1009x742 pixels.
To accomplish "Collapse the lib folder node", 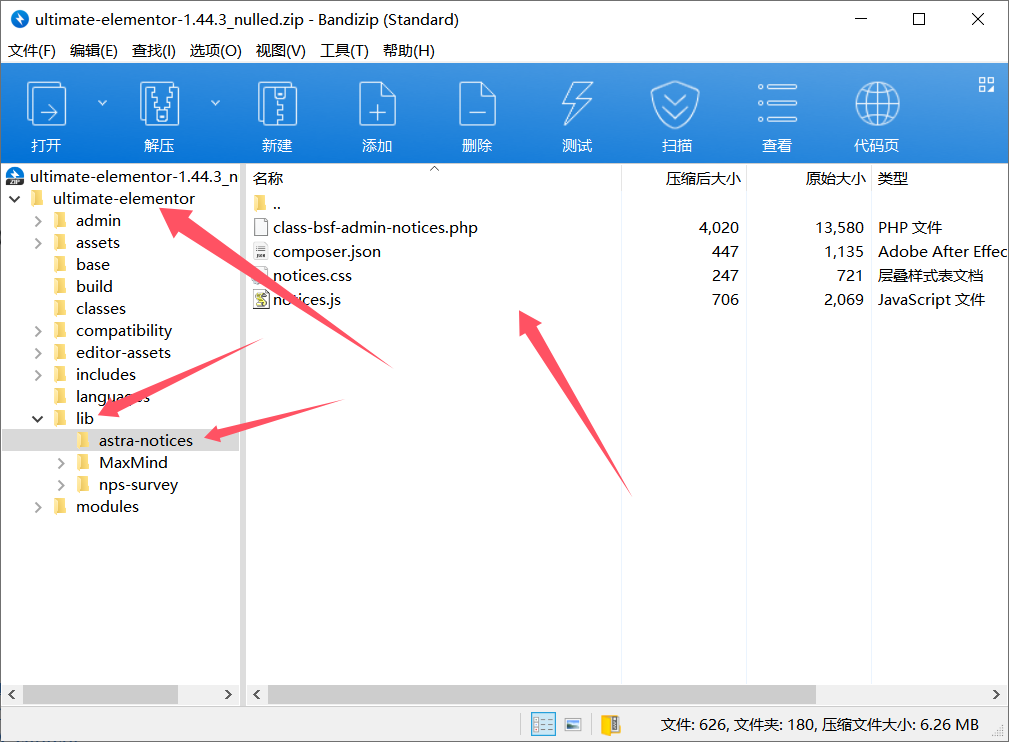I will pyautogui.click(x=38, y=419).
